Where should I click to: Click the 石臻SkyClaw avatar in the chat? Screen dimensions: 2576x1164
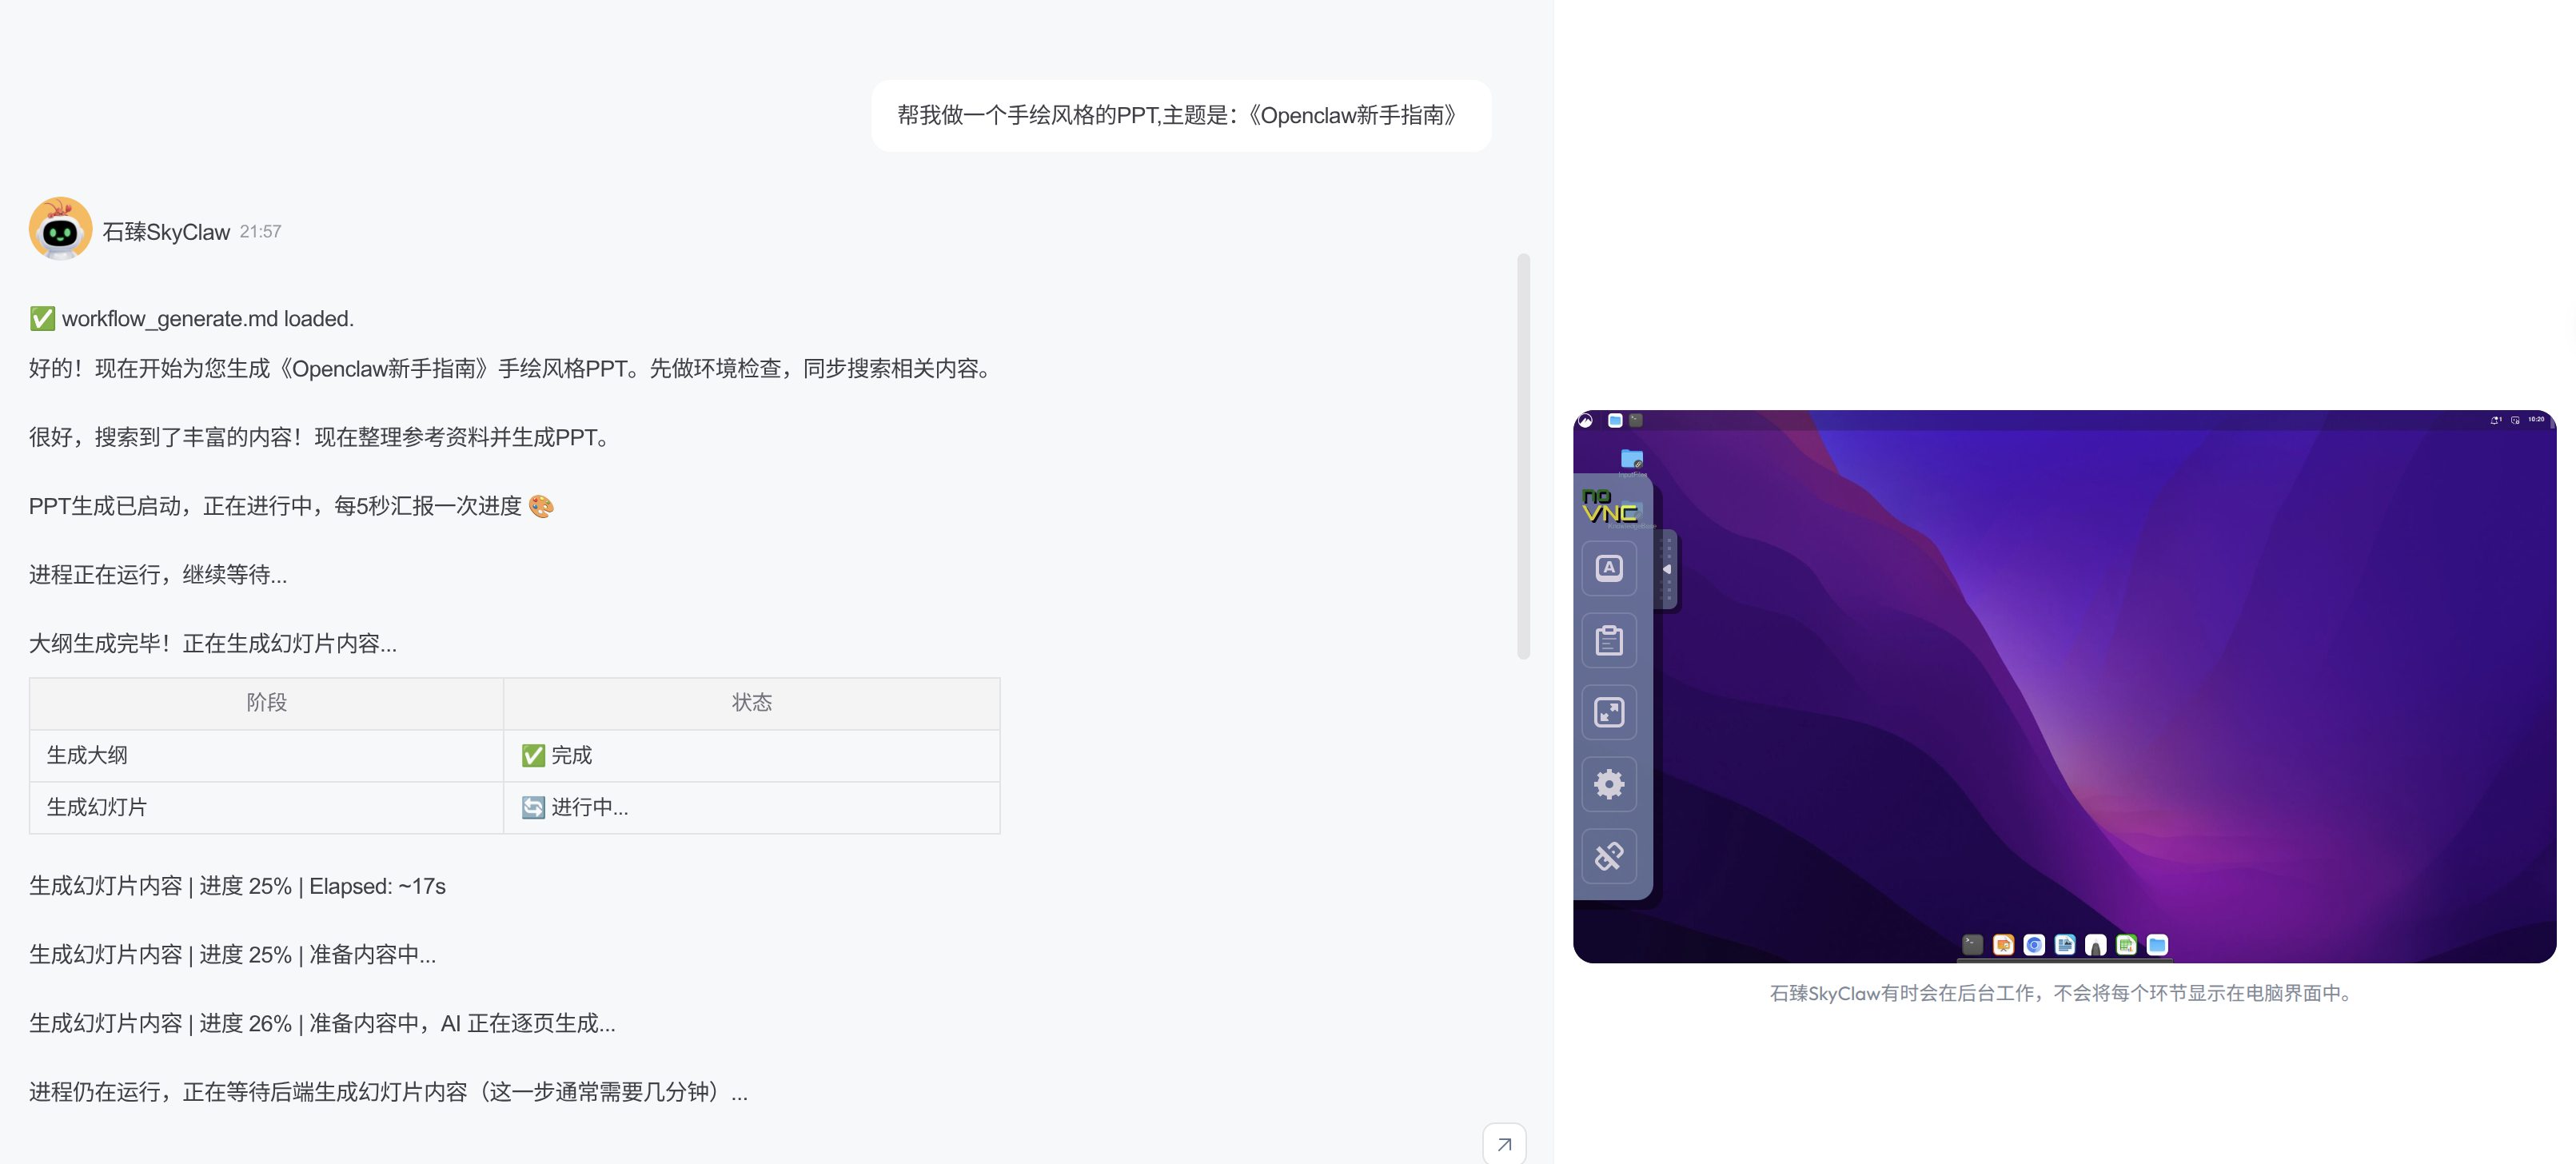(62, 228)
